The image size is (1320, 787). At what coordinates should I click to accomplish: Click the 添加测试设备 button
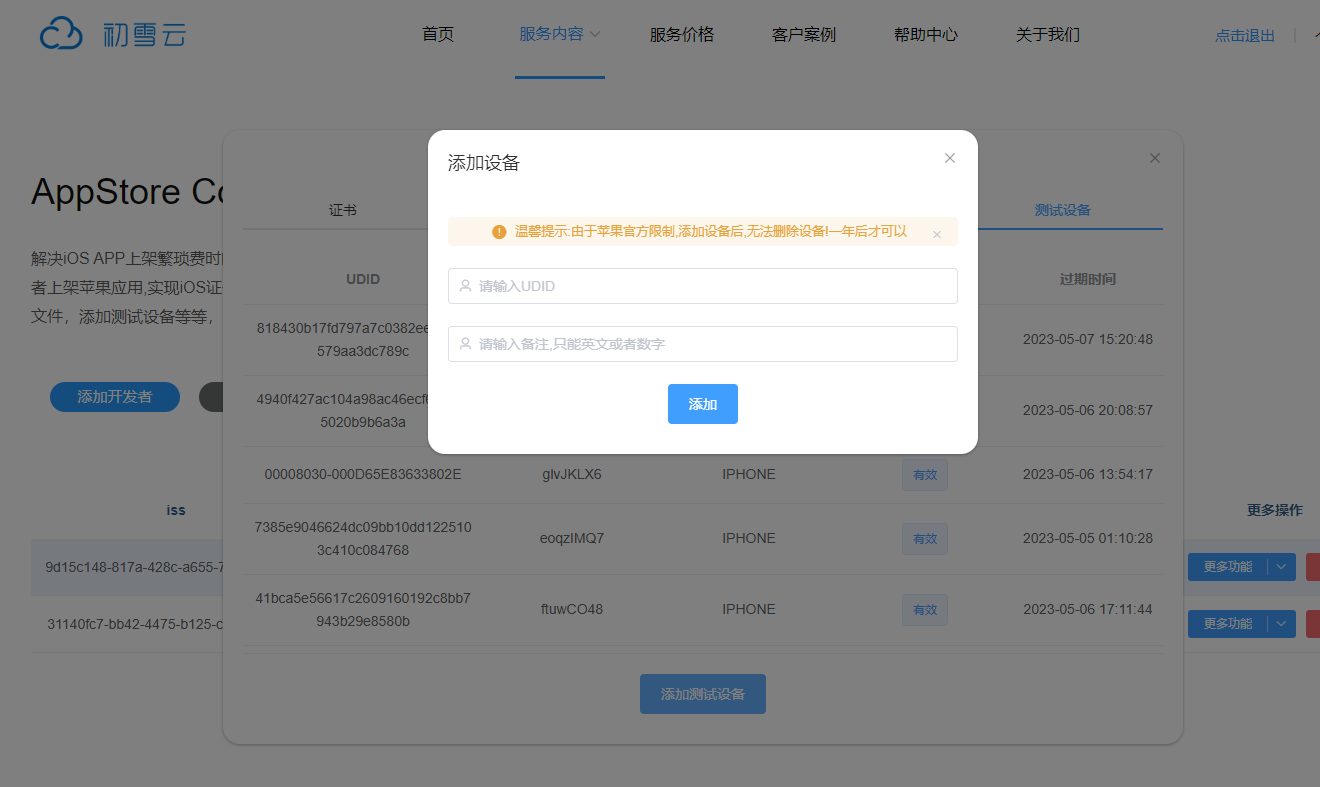pyautogui.click(x=703, y=694)
